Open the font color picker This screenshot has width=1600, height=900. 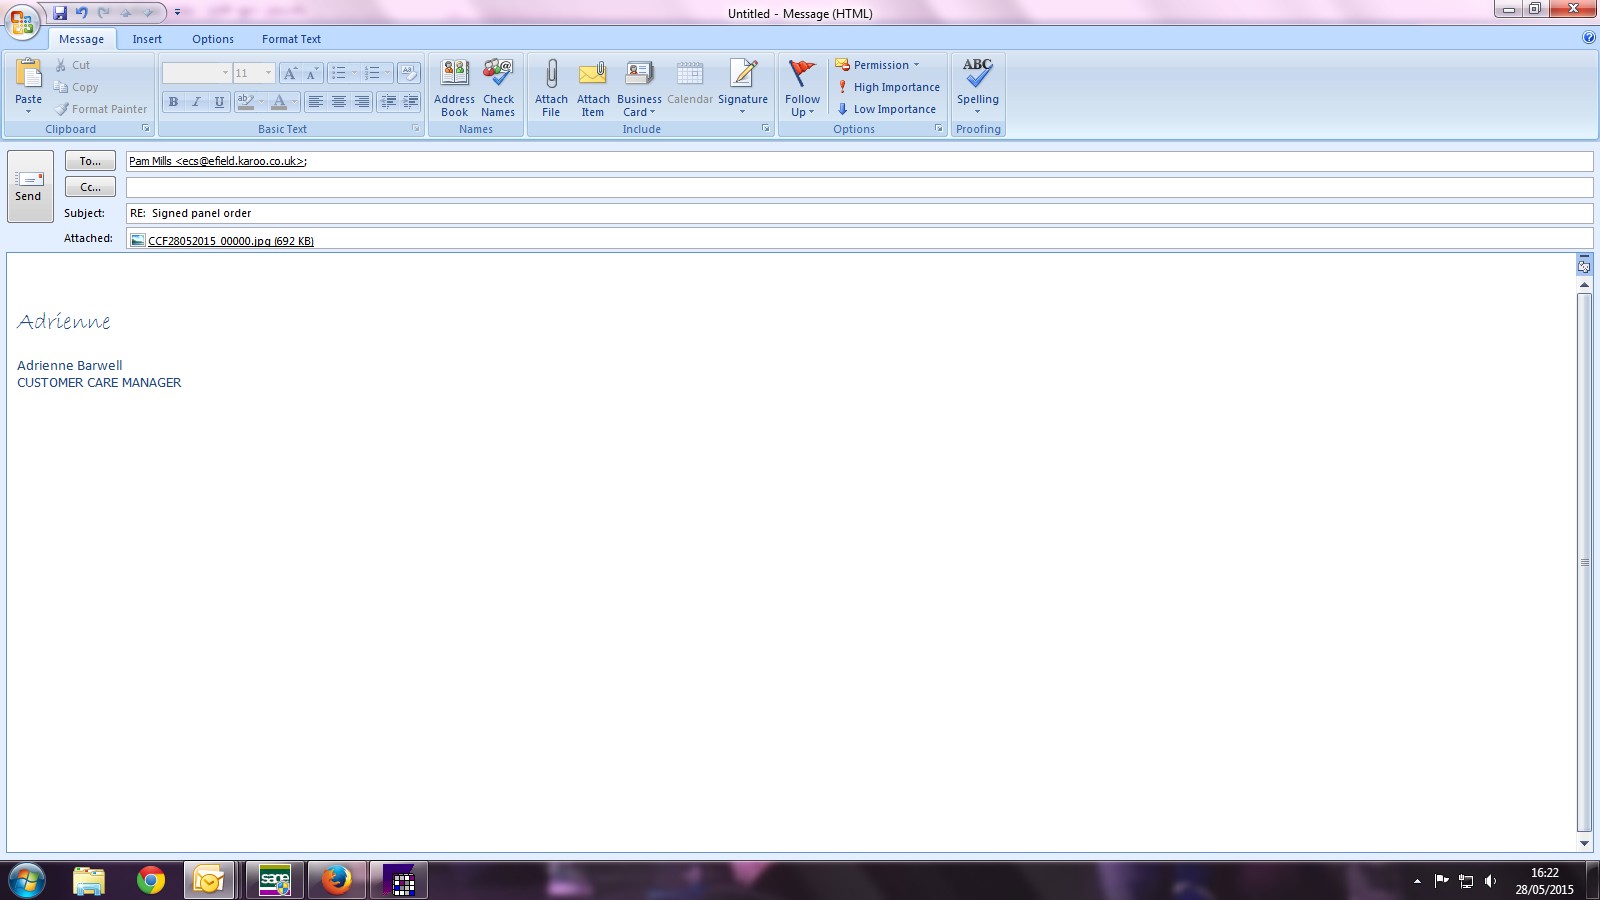[294, 102]
